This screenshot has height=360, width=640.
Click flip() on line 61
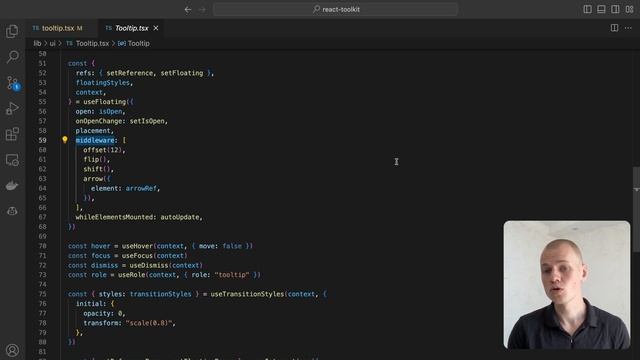95,159
